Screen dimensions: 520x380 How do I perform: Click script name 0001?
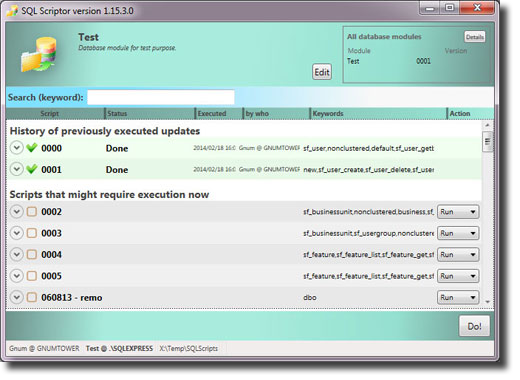click(x=51, y=169)
